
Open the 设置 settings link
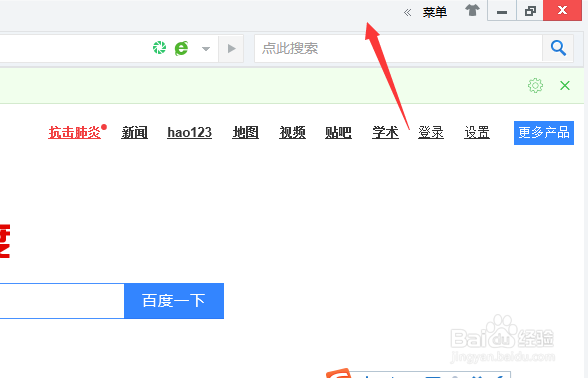[477, 132]
